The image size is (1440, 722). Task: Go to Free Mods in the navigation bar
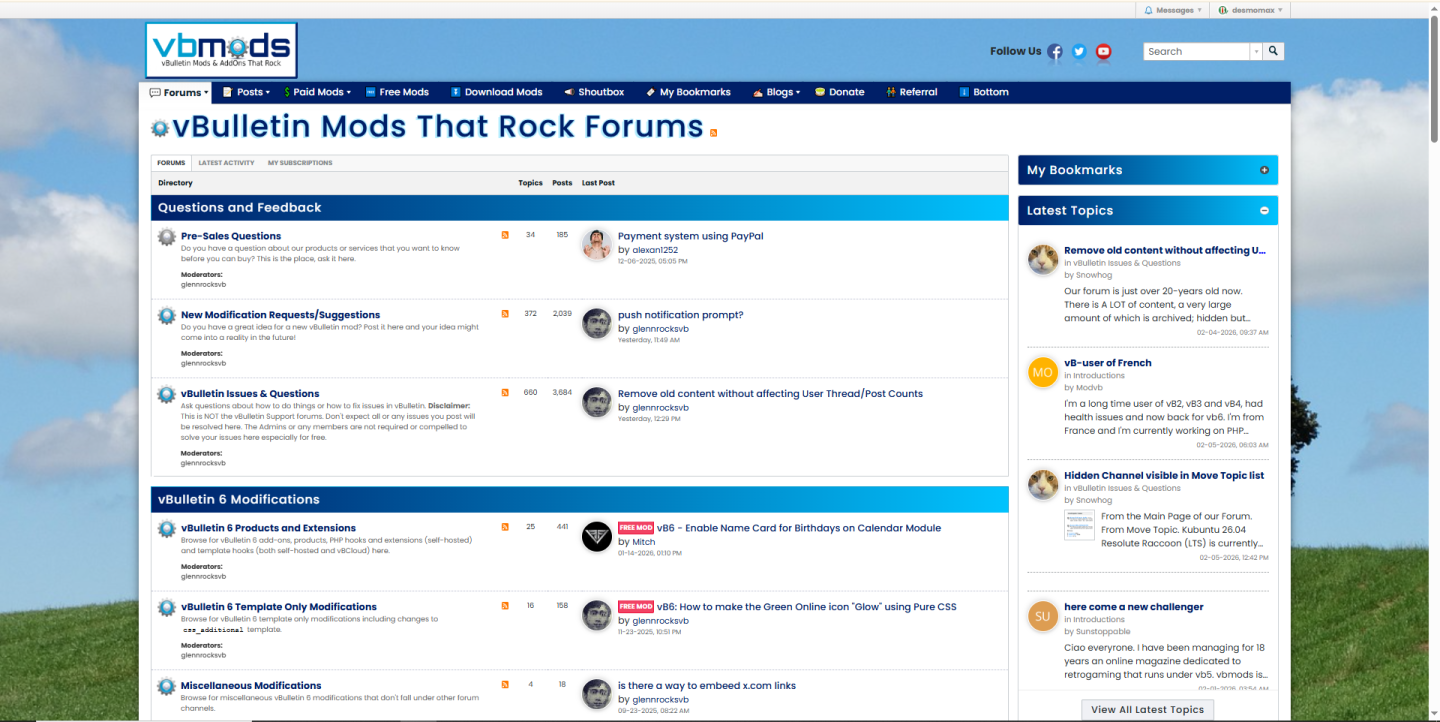point(397,92)
